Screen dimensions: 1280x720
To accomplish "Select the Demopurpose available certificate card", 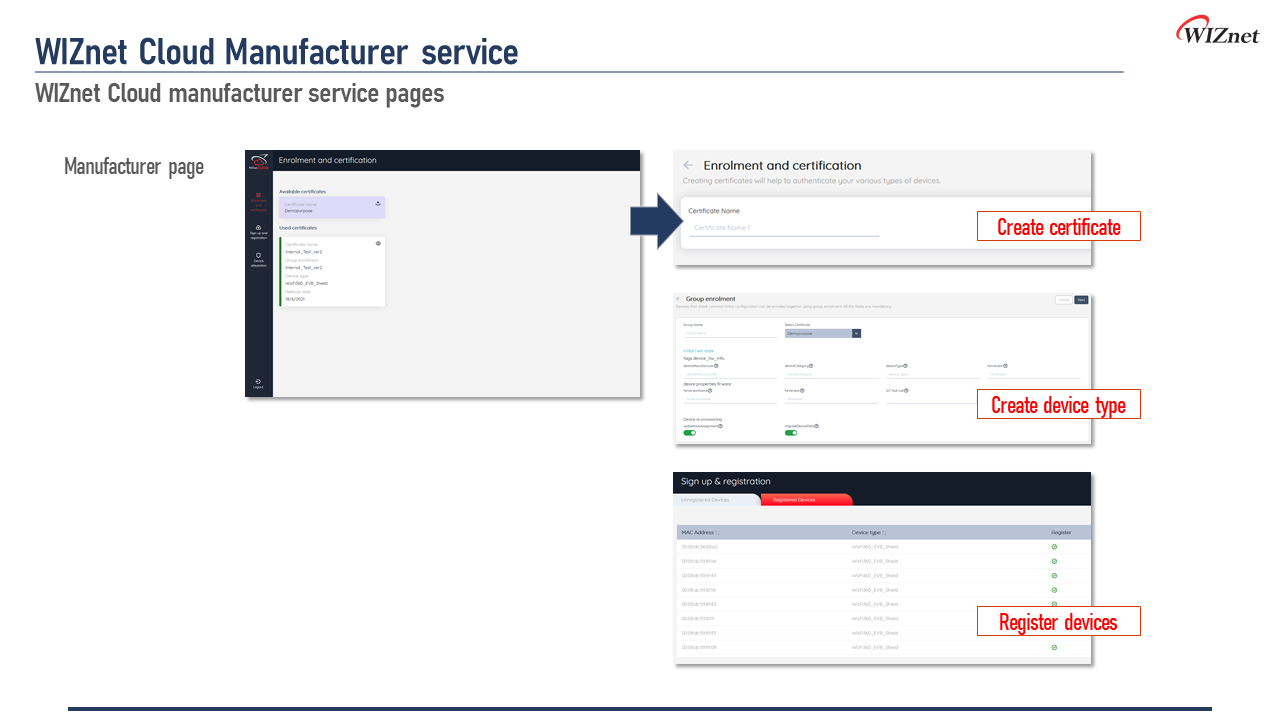I will pyautogui.click(x=332, y=207).
